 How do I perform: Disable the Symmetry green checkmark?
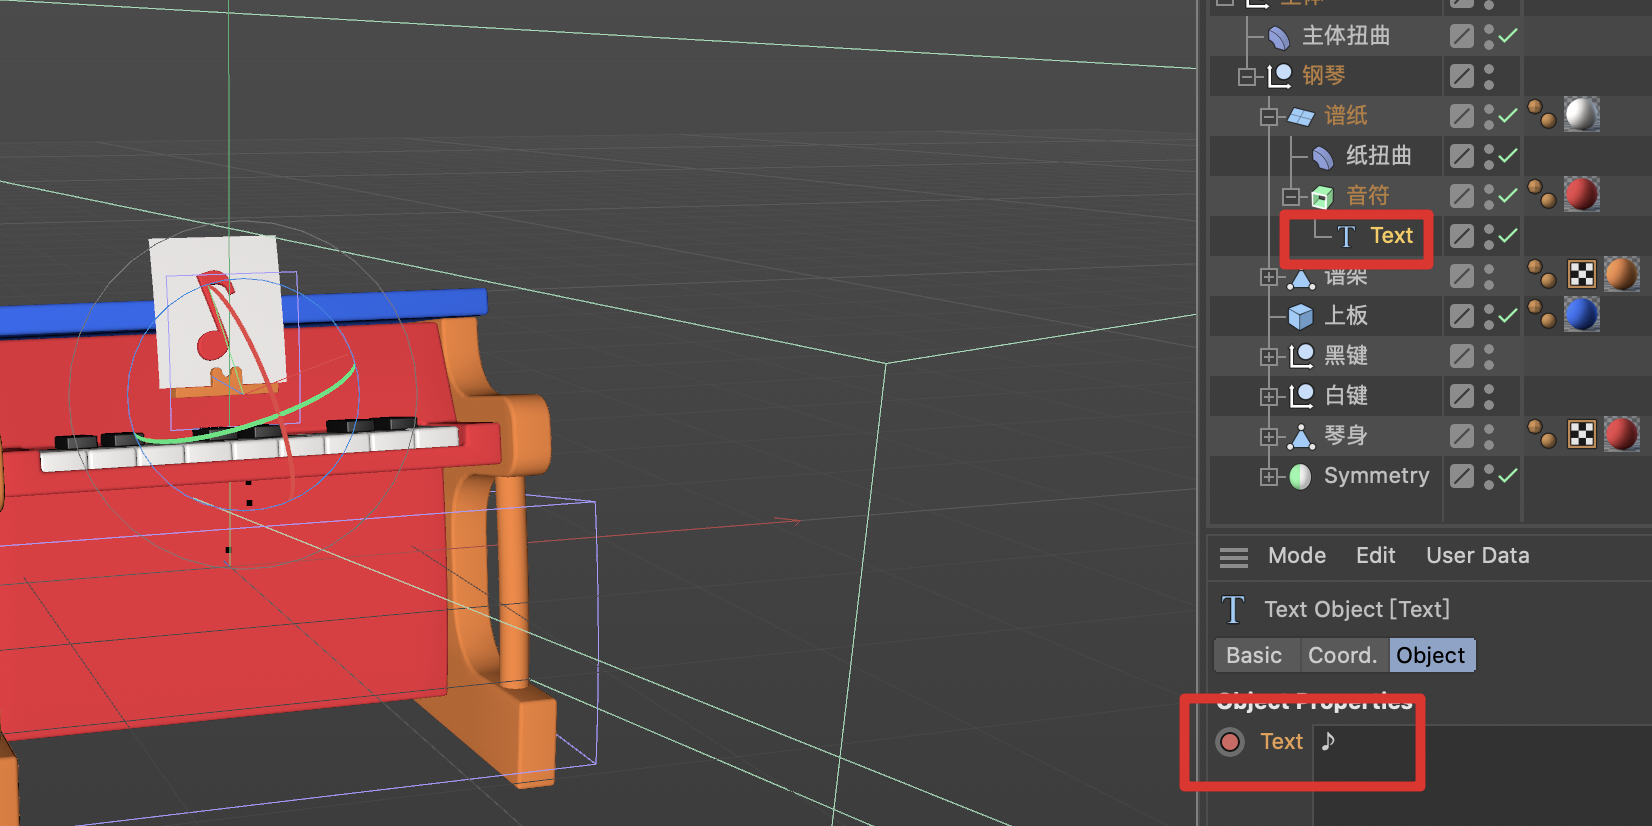point(1508,476)
